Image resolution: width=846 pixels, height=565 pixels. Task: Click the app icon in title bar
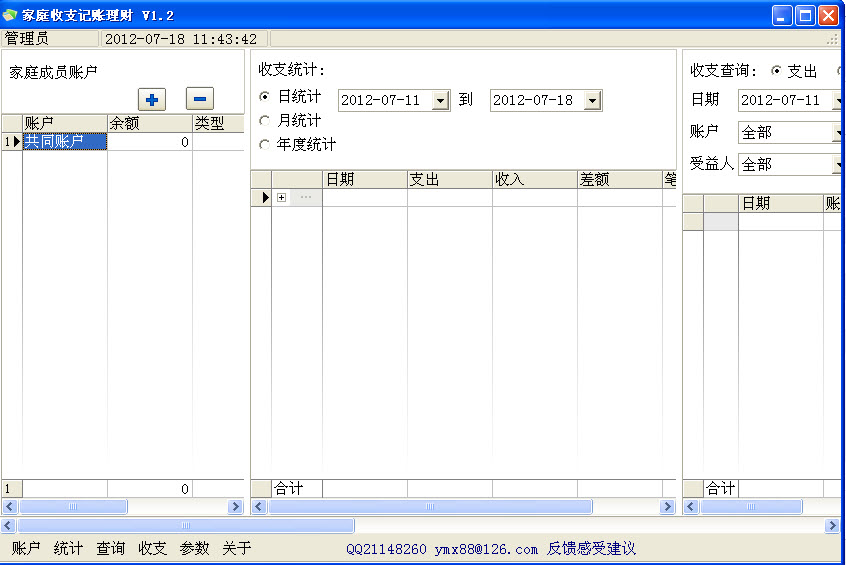pyautogui.click(x=10, y=15)
